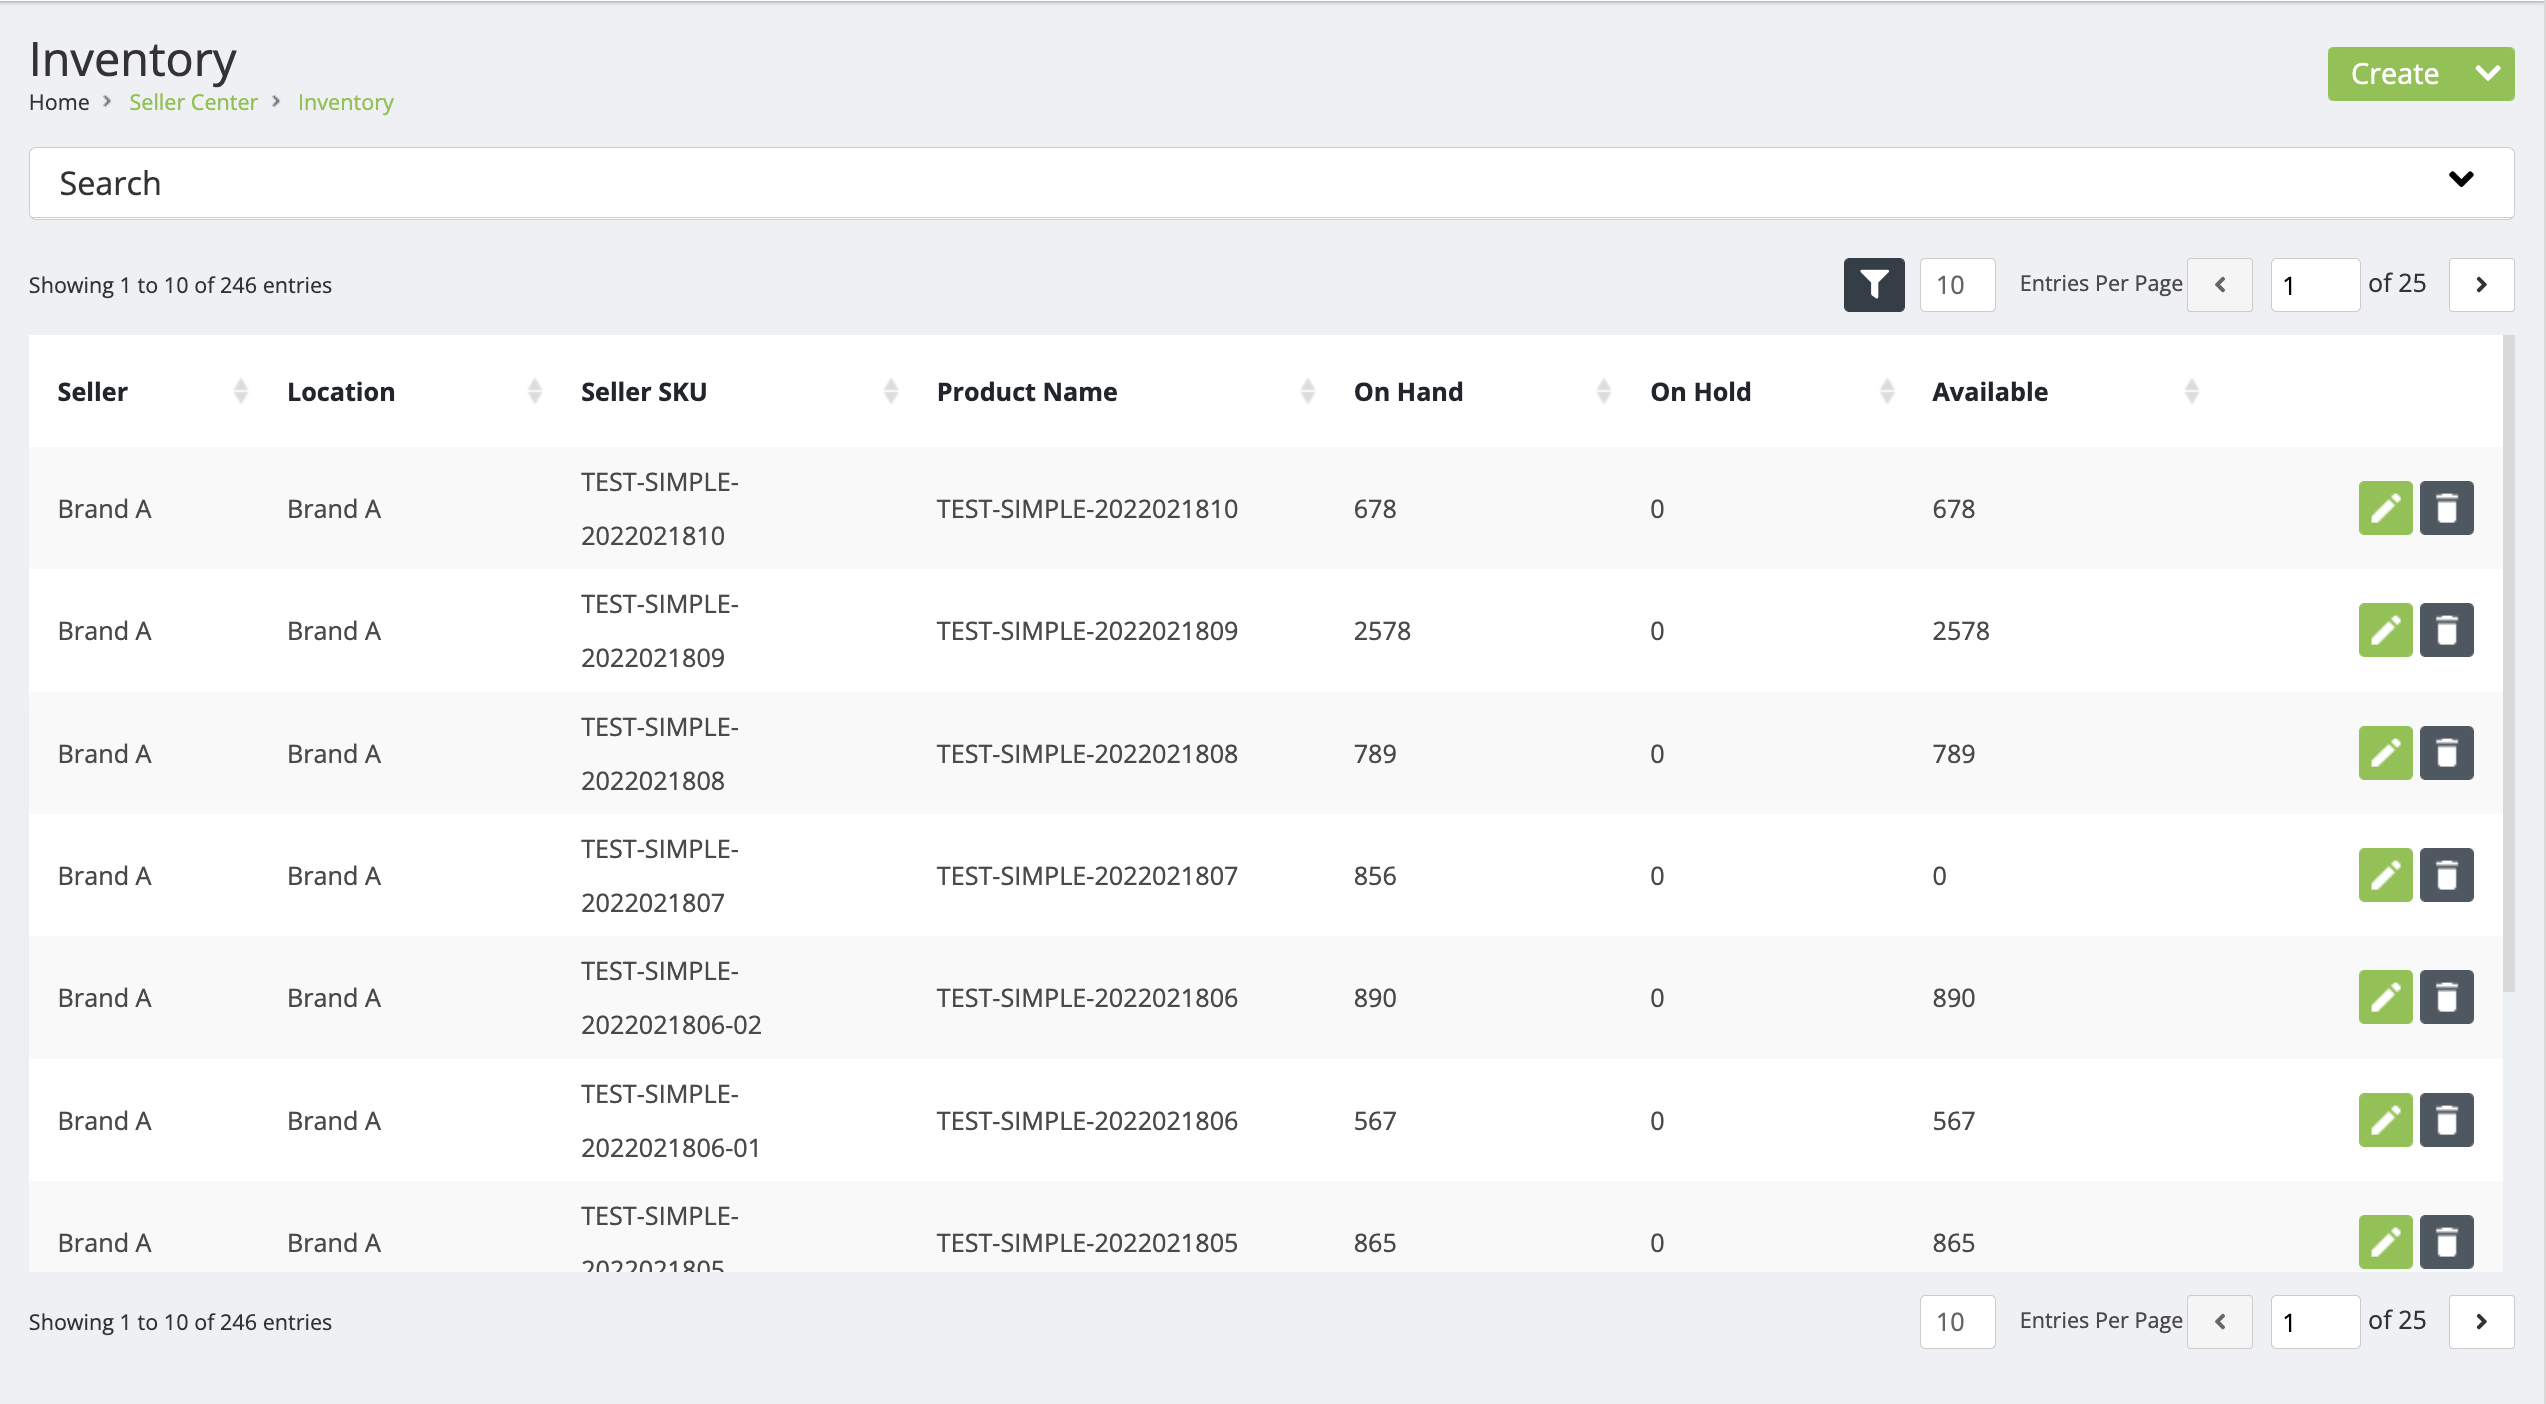Screen dimensions: 2546x1404
Task: Click the dark filter funnel icon
Action: coord(1873,285)
